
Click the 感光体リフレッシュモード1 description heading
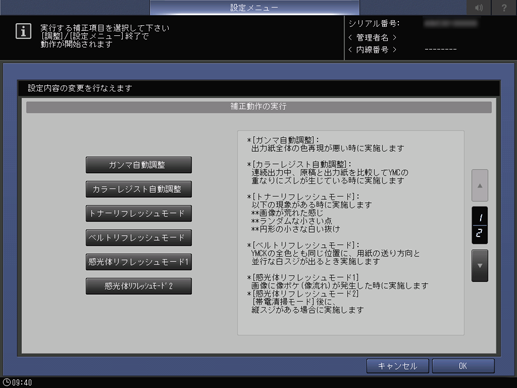pyautogui.click(x=303, y=278)
